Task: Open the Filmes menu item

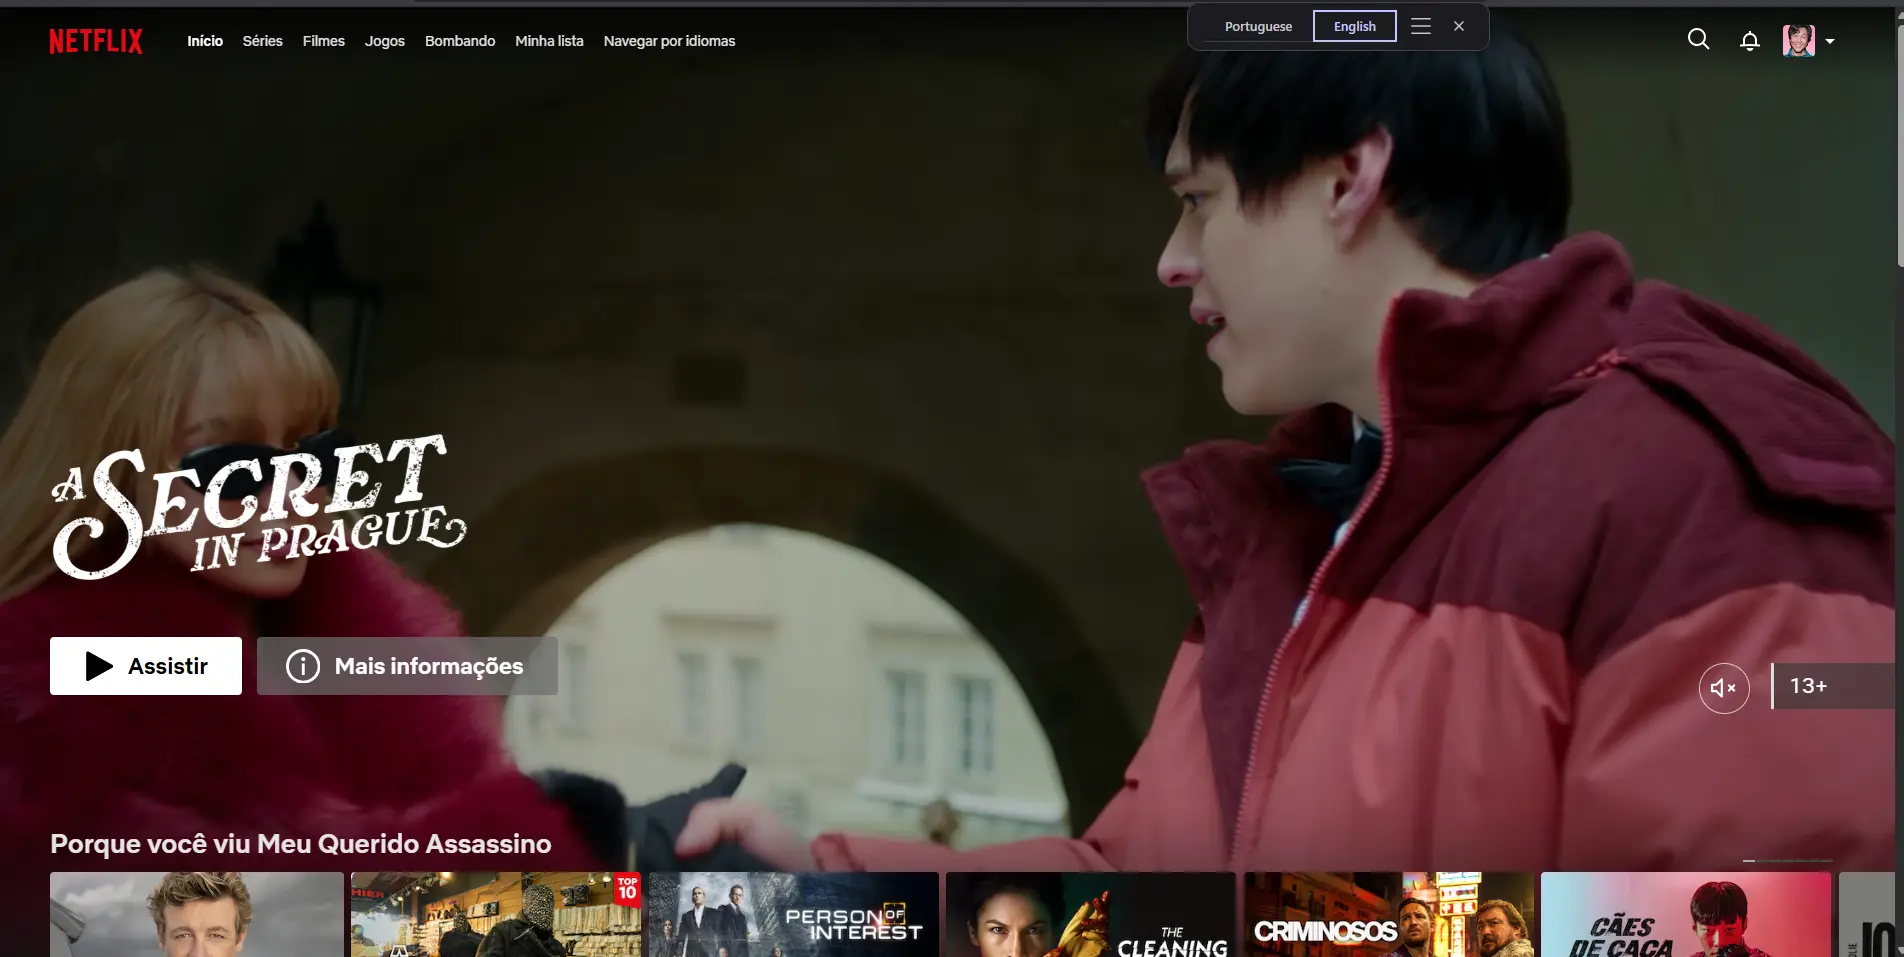Action: pyautogui.click(x=324, y=41)
